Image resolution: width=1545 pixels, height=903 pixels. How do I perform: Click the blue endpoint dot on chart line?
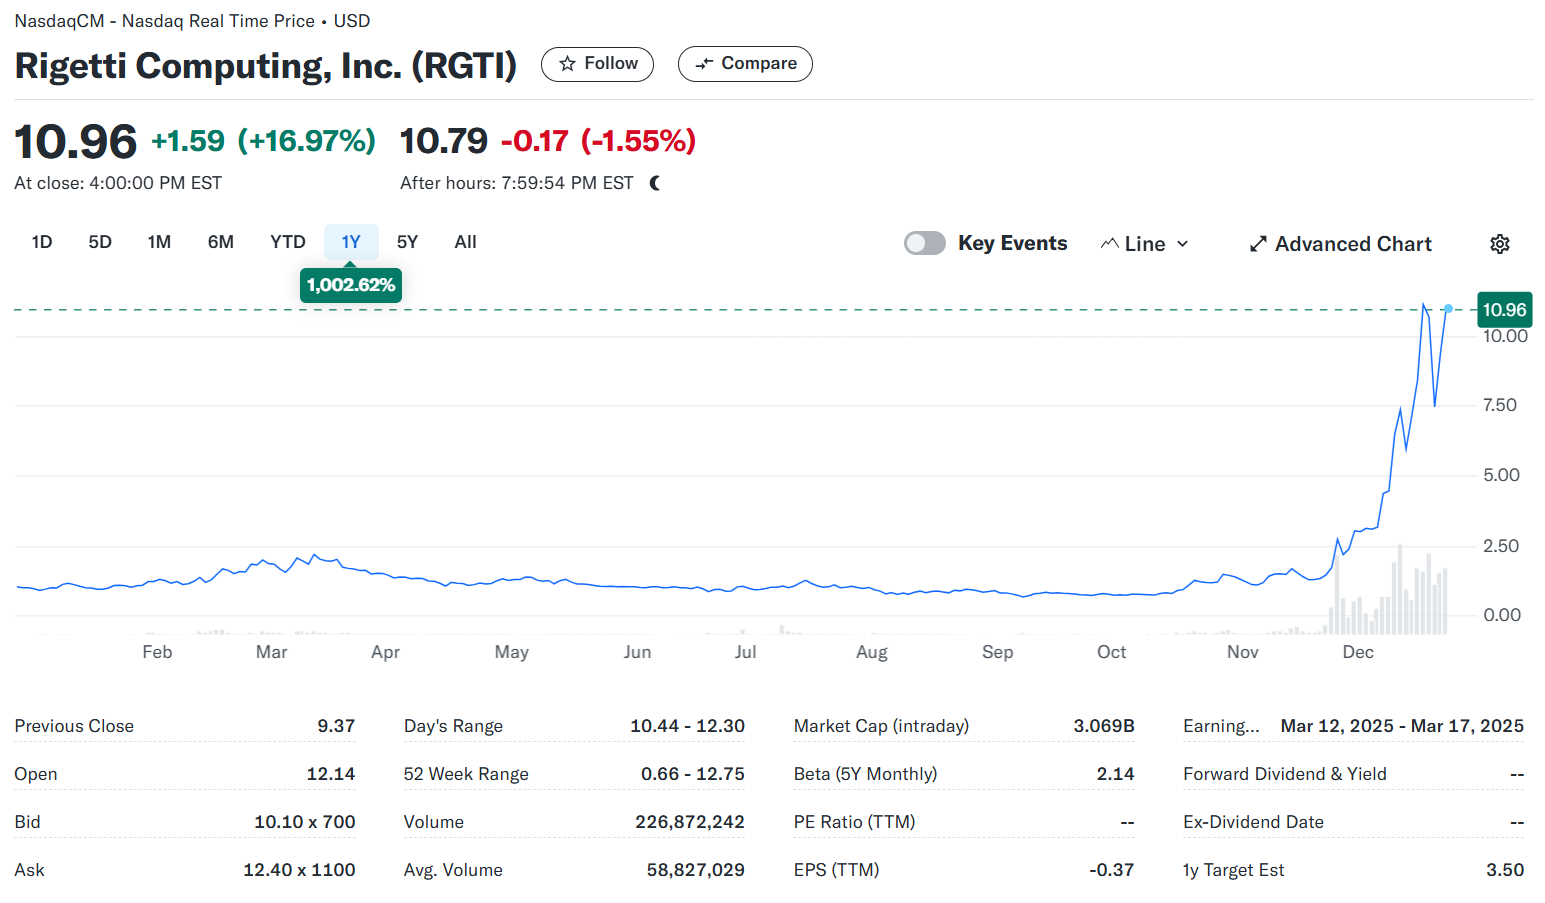pyautogui.click(x=1448, y=309)
